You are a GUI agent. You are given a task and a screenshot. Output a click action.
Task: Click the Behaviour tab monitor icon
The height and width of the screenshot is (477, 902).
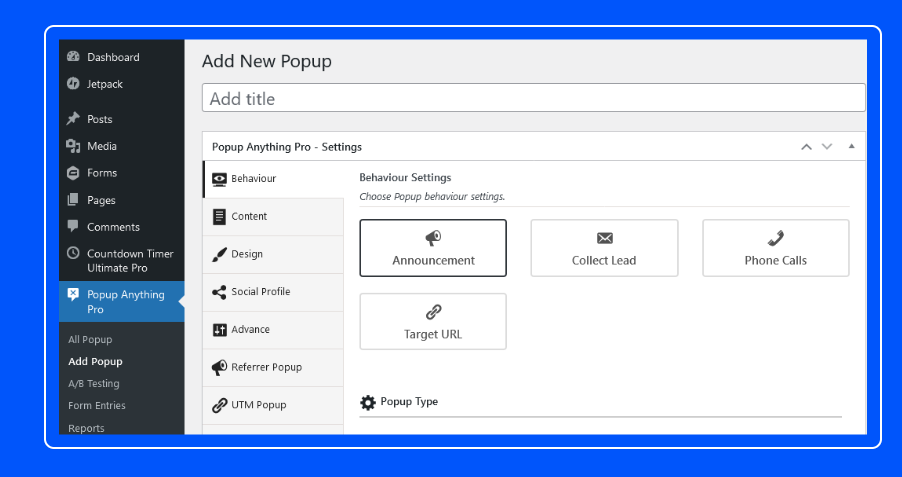click(x=219, y=179)
